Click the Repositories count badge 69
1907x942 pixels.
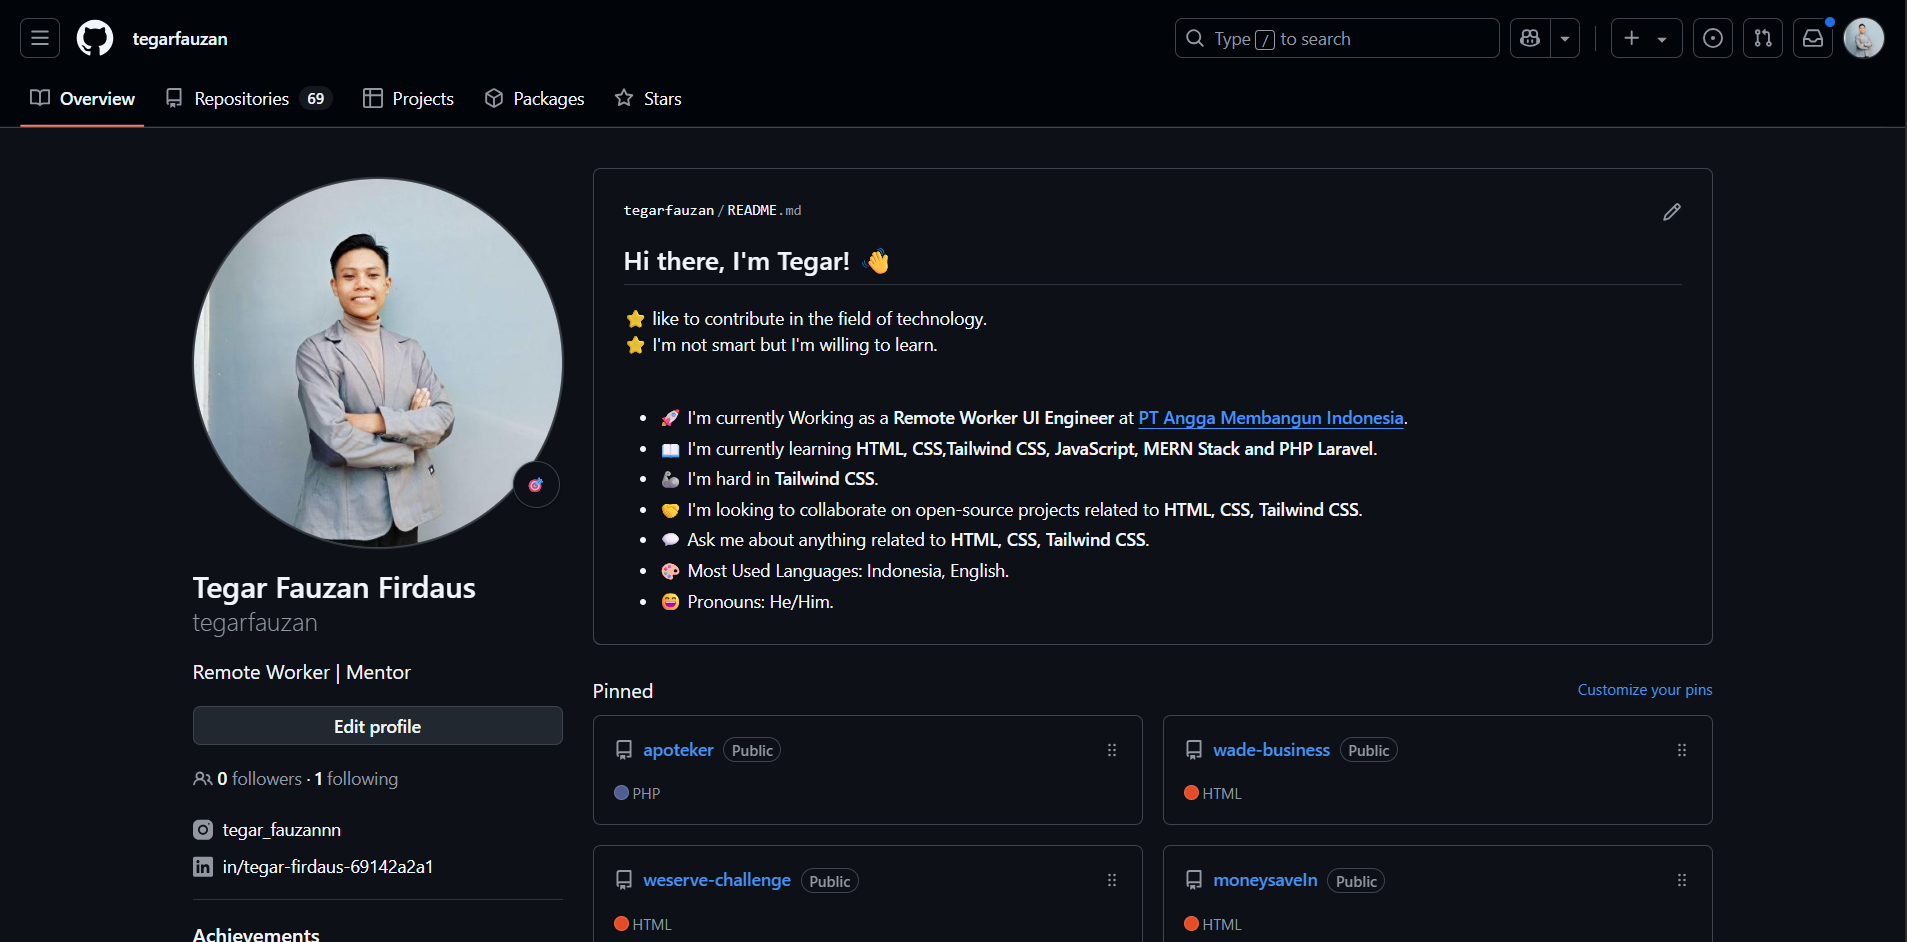[x=316, y=98]
